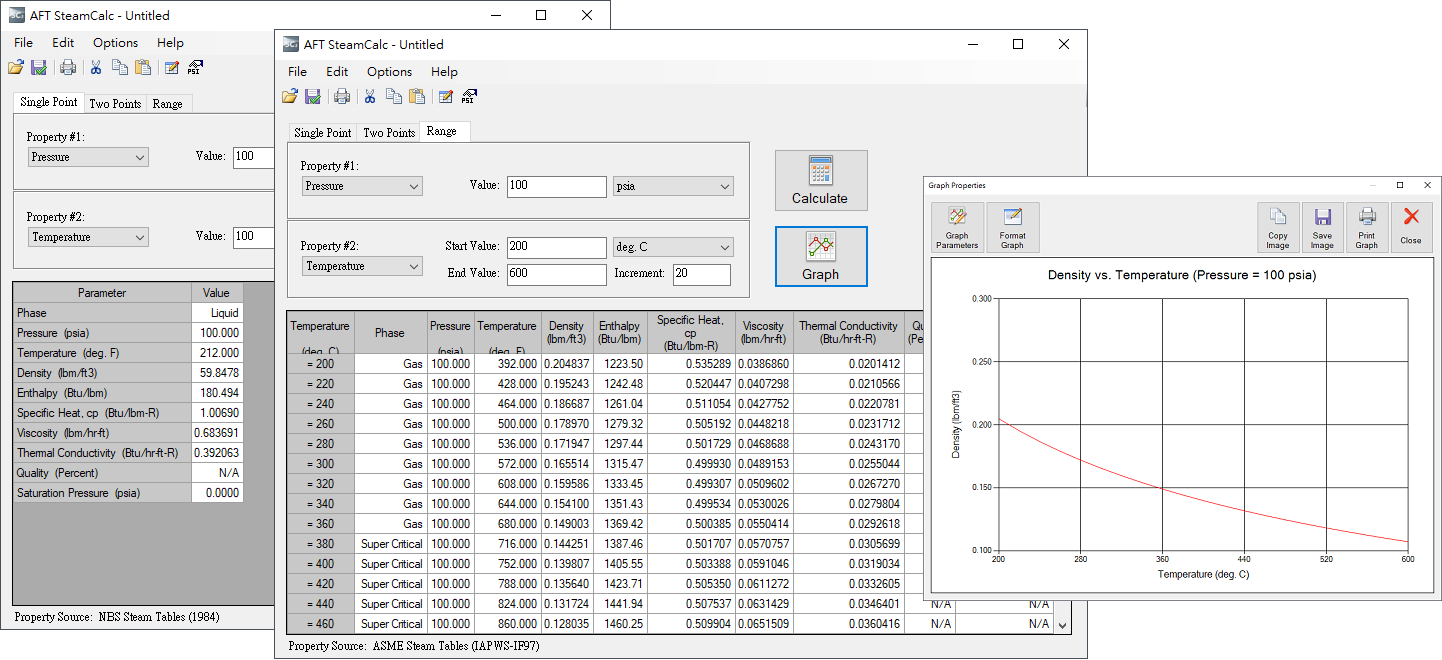
Task: Click Save Image in the Graph Properties window
Action: click(1322, 228)
